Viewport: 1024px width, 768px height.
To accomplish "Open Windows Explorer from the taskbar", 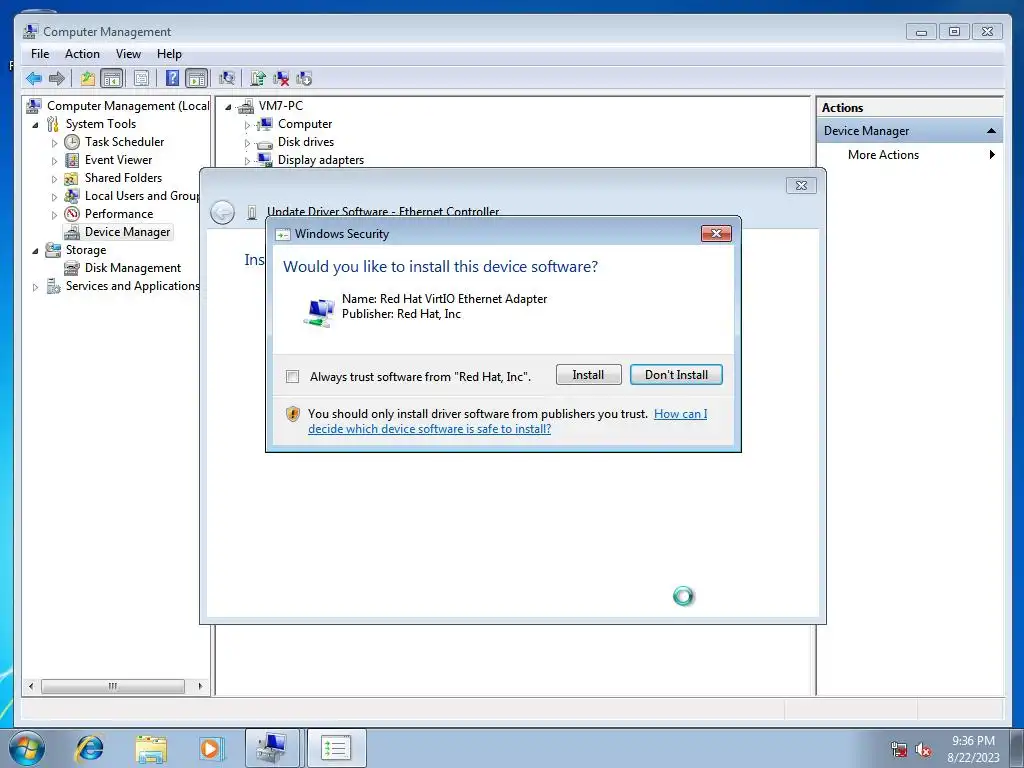I will [151, 748].
